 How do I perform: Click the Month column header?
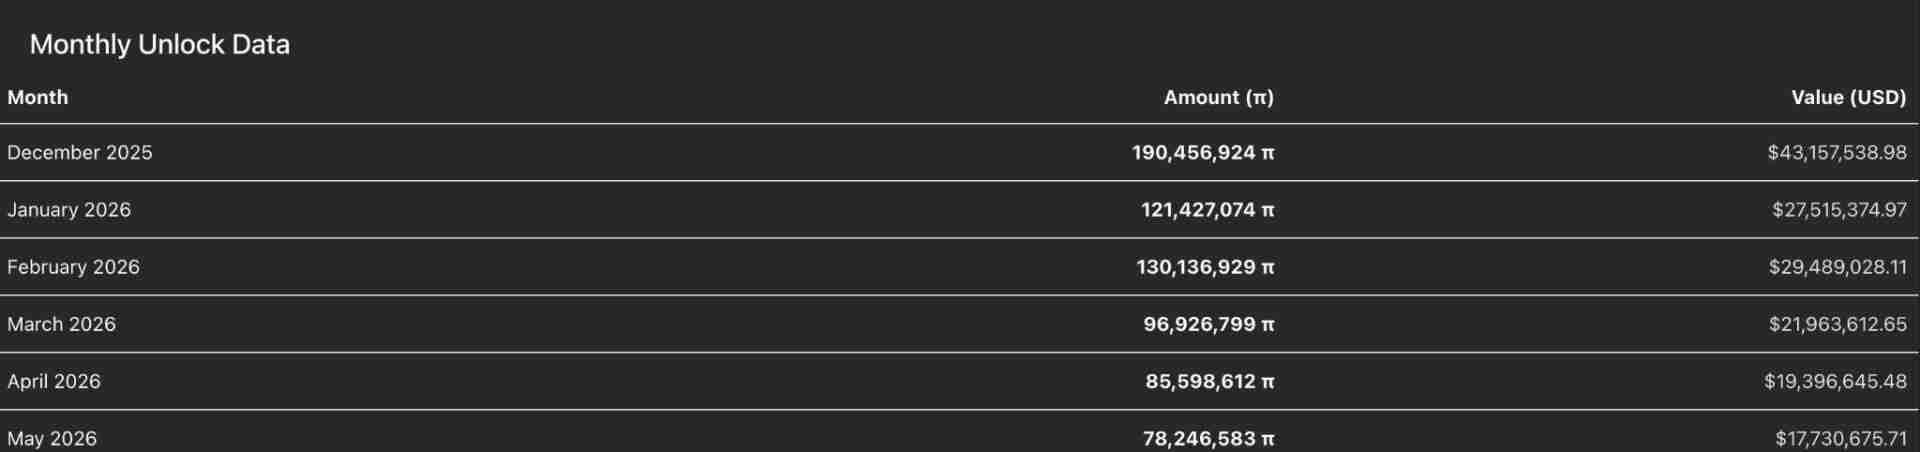[x=38, y=97]
